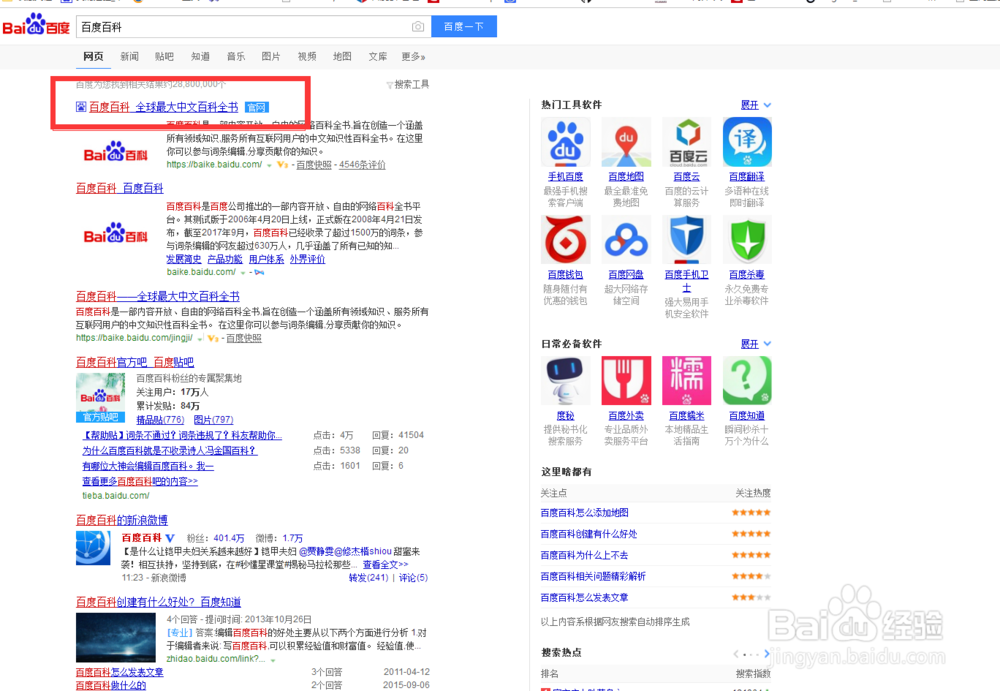This screenshot has height=691, width=1000.
Task: Open 搜索工具 filter options
Action: 408,84
